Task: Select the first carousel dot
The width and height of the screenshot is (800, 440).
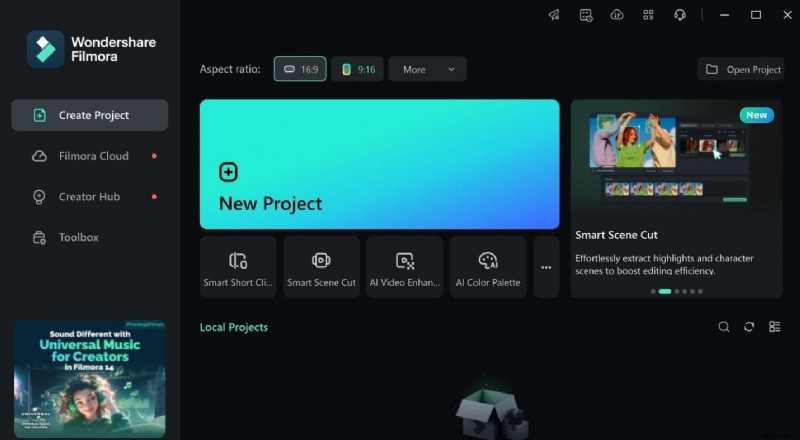Action: coord(653,291)
